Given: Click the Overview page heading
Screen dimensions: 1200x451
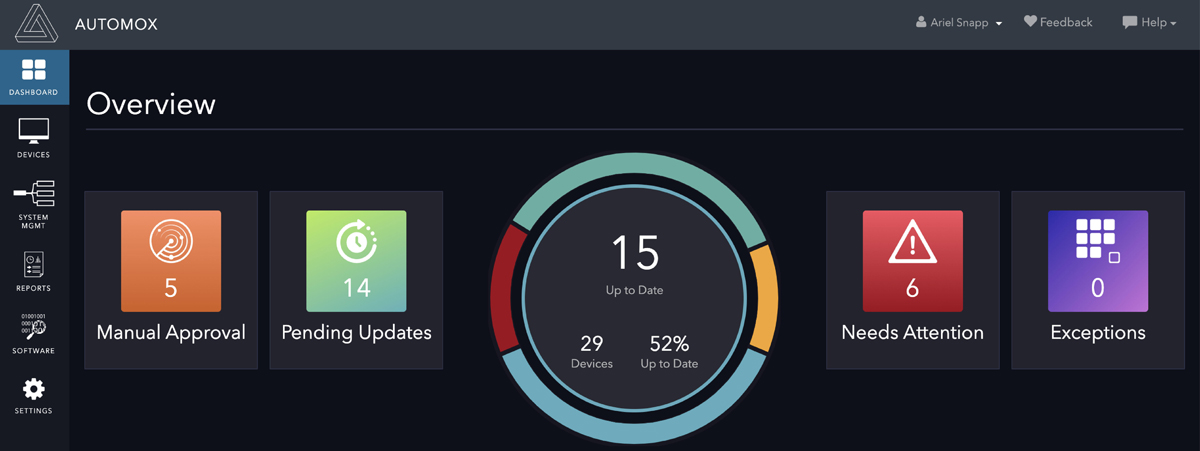Looking at the screenshot, I should coord(151,103).
